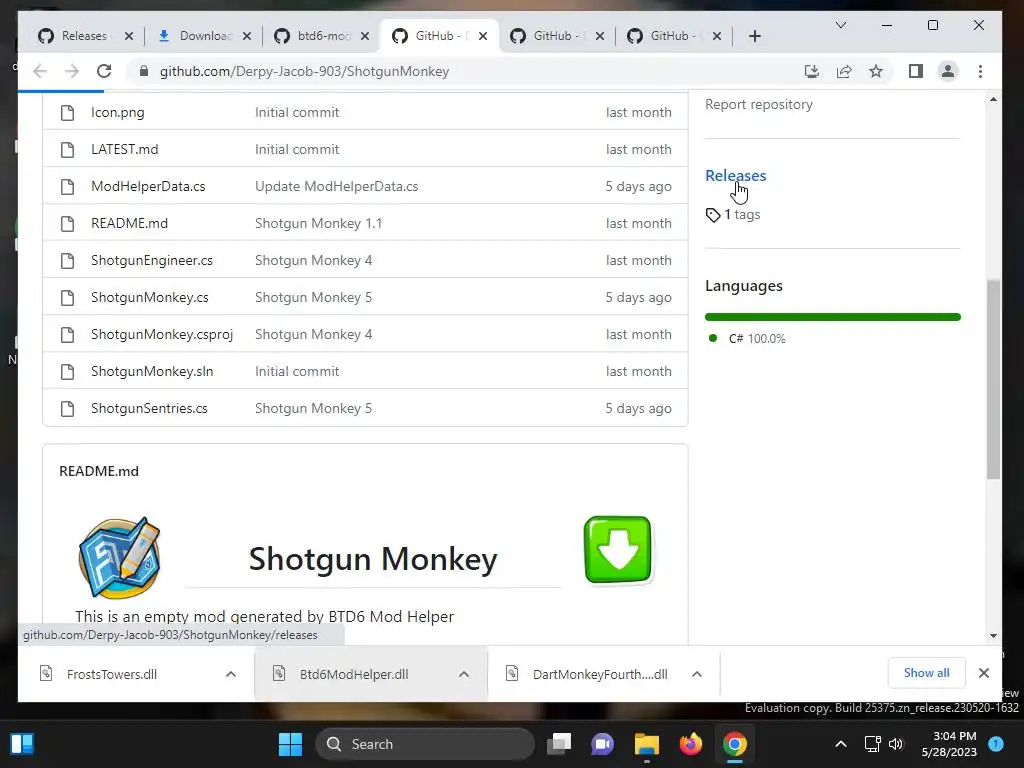Image resolution: width=1024 pixels, height=768 pixels.
Task: Open commit 'Update ModHelperData.cs'
Action: (336, 186)
